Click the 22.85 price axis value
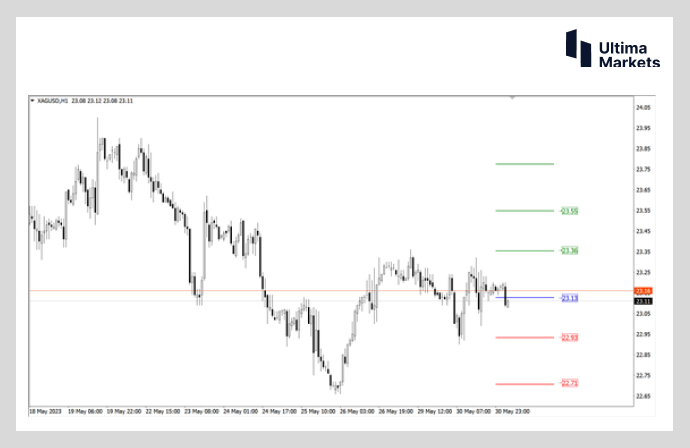Screen dimensions: 690x448 [x=643, y=355]
